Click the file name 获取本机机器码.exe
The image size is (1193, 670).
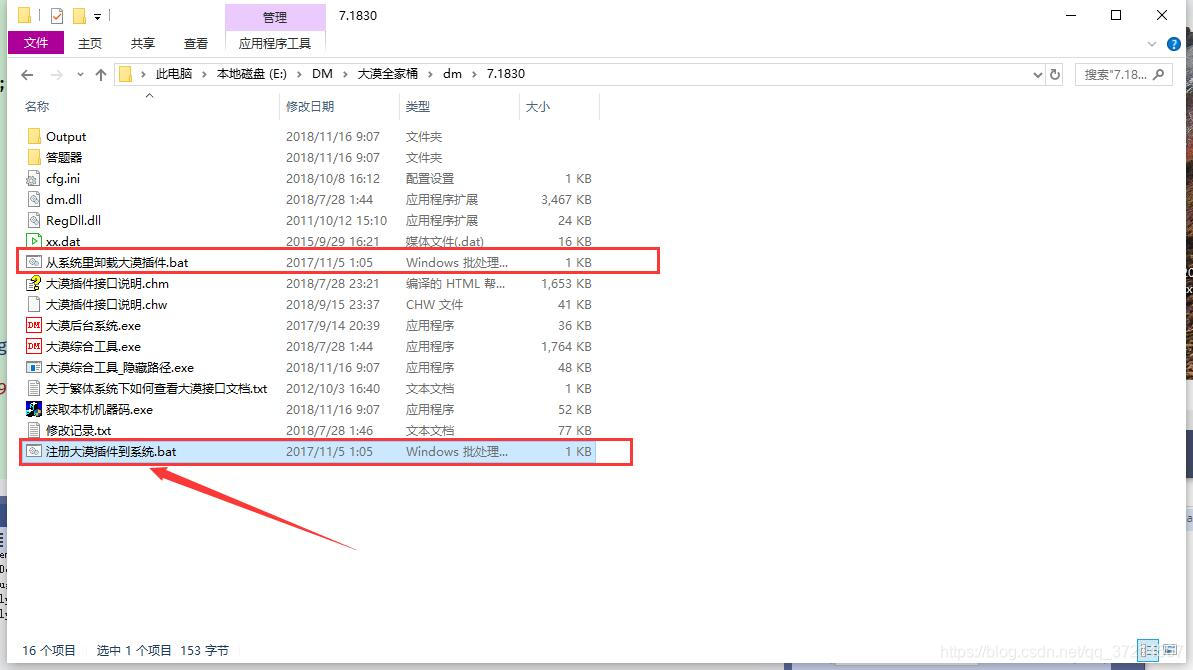99,410
